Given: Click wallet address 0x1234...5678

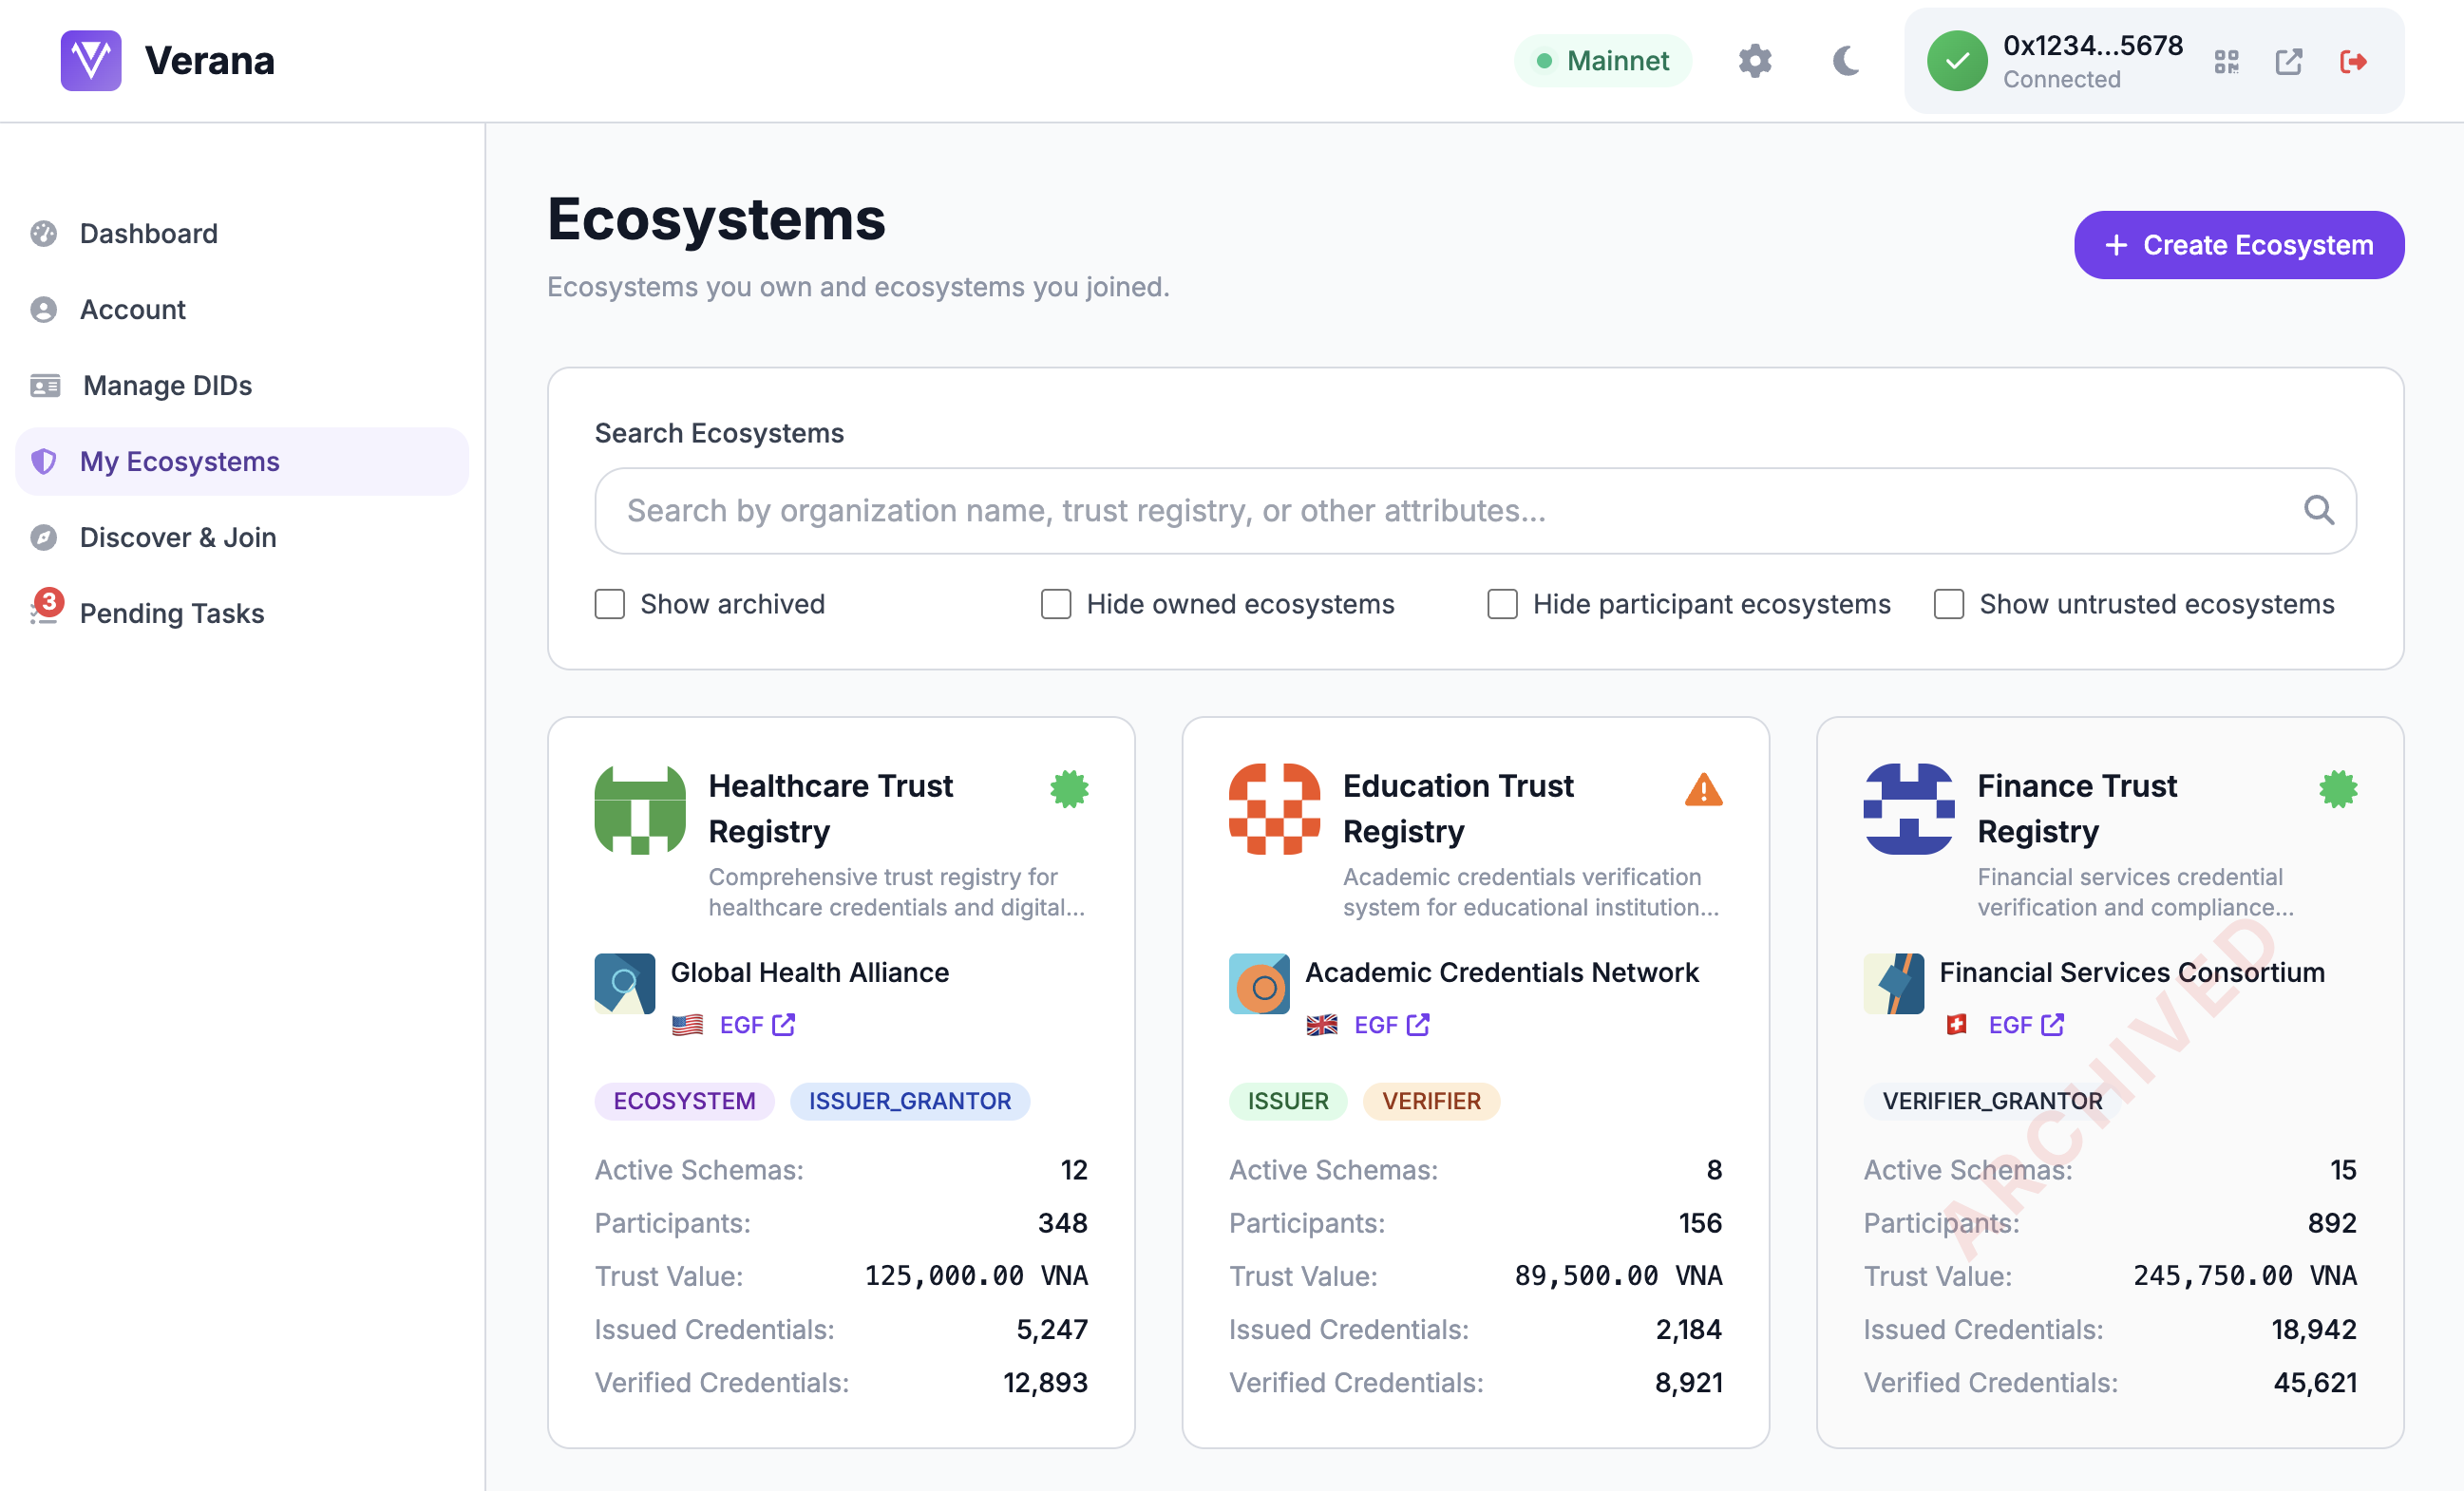Looking at the screenshot, I should (x=2092, y=46).
